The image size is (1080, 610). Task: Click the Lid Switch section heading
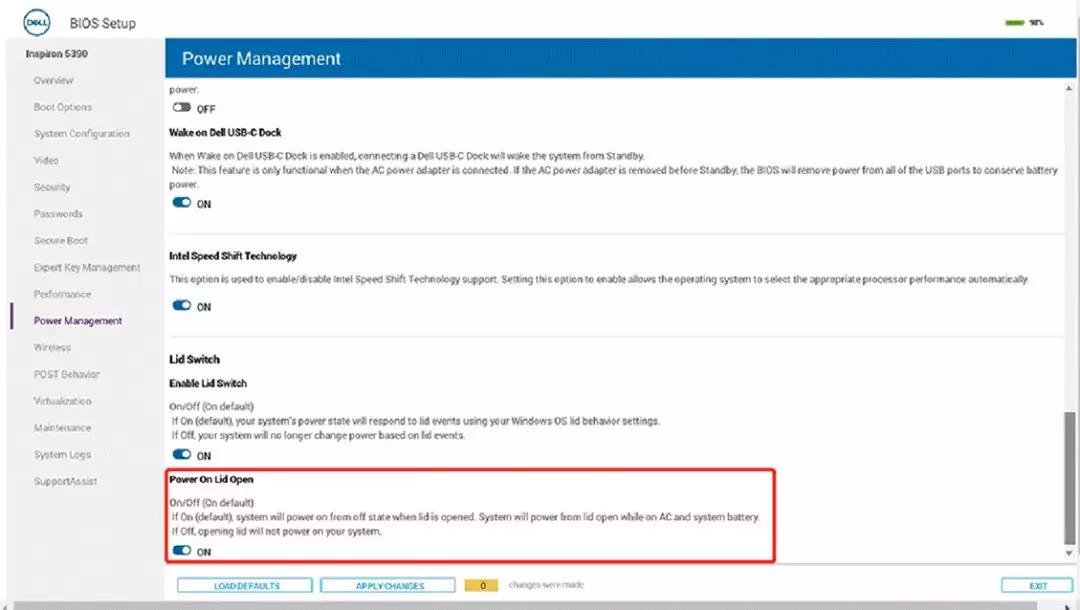pyautogui.click(x=194, y=359)
